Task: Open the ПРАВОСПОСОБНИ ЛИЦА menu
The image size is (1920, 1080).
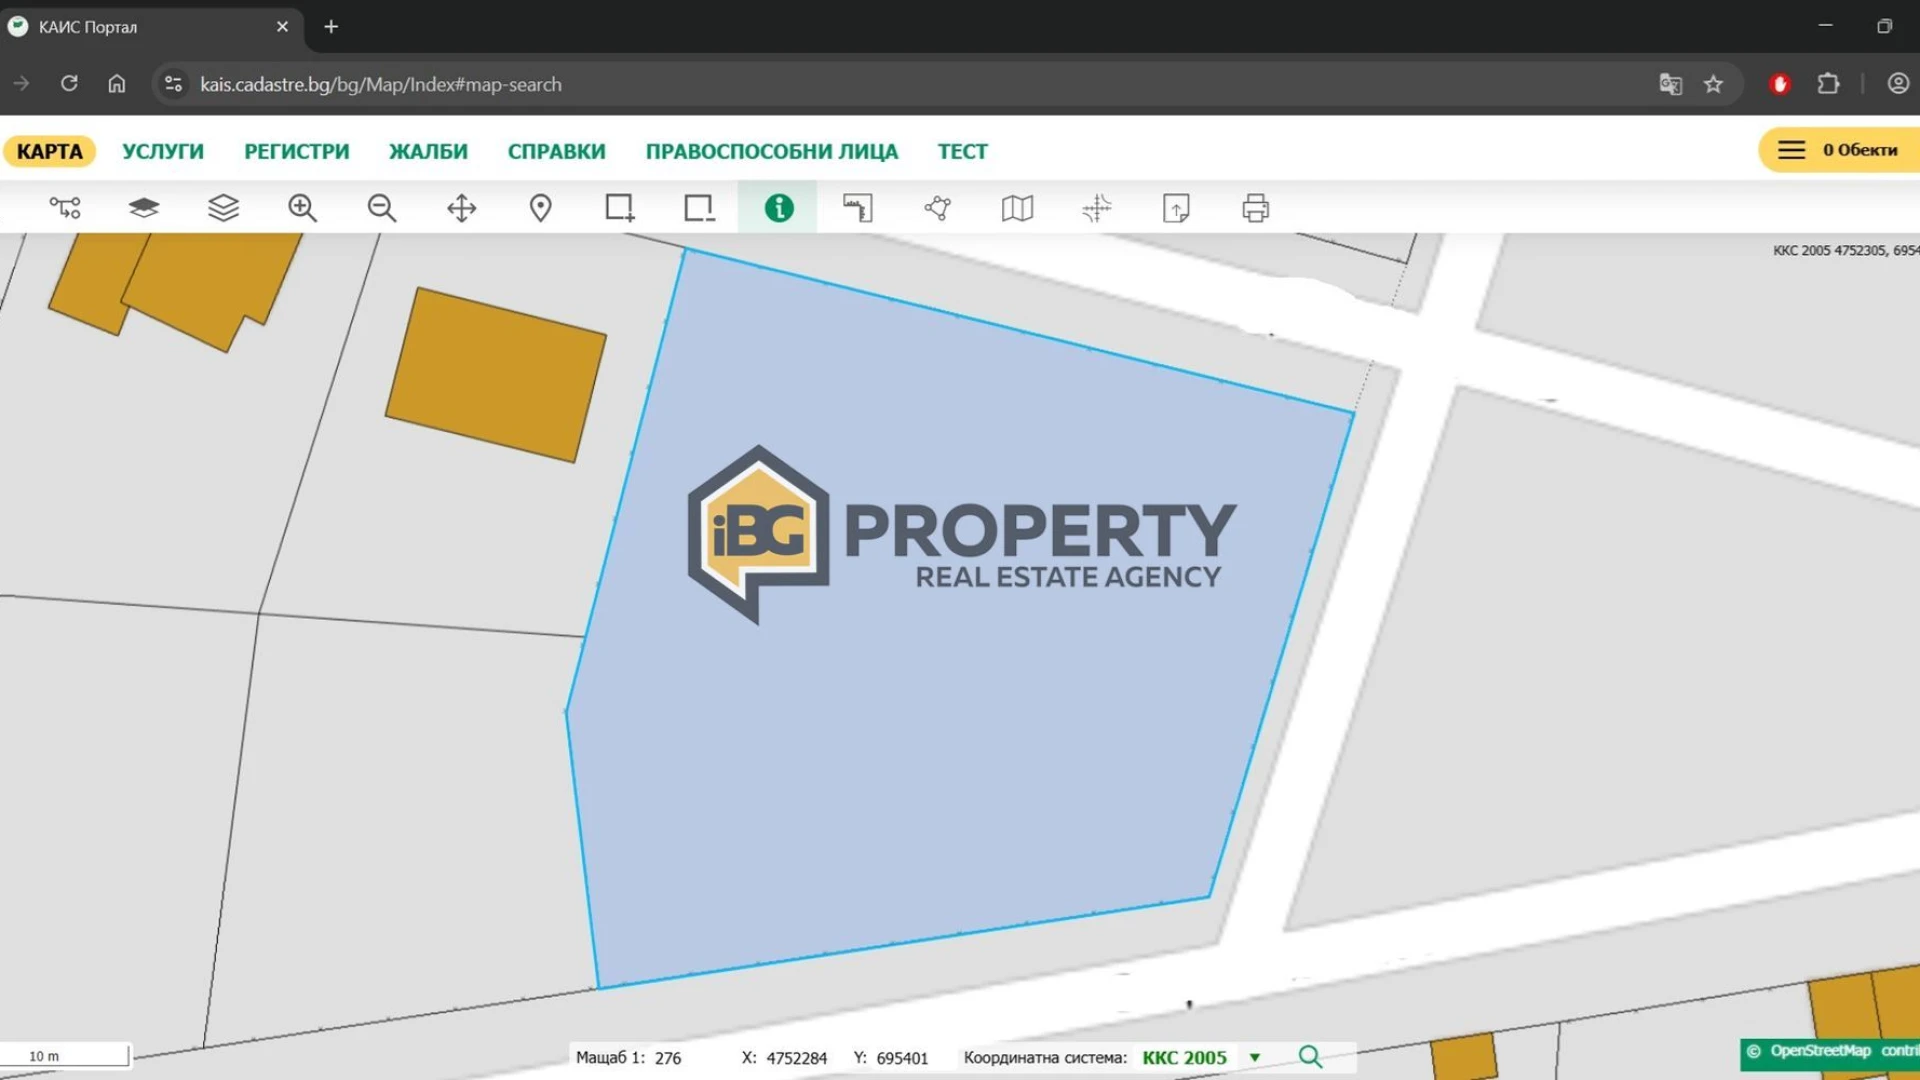Action: tap(771, 151)
